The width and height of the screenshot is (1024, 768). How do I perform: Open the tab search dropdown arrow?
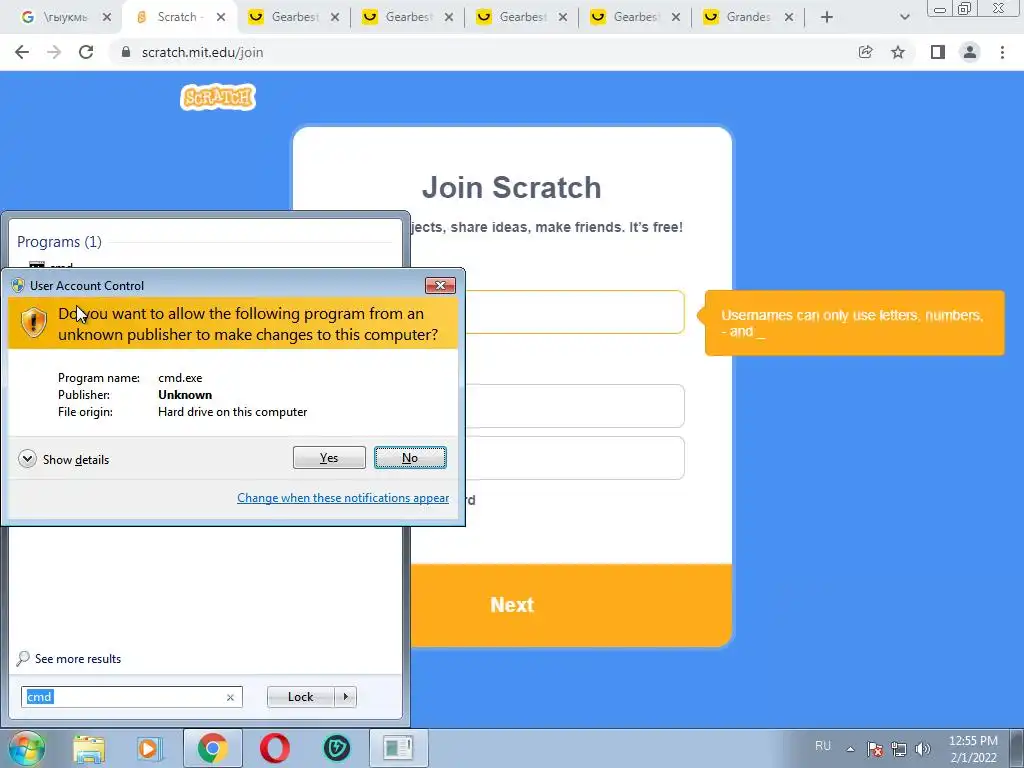coord(904,17)
